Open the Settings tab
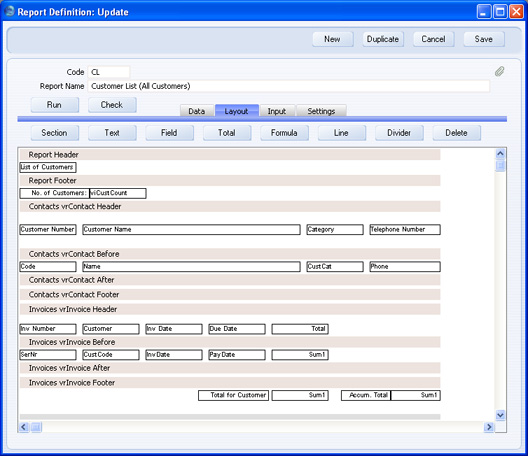Viewport: 528px width, 456px height. tap(321, 111)
